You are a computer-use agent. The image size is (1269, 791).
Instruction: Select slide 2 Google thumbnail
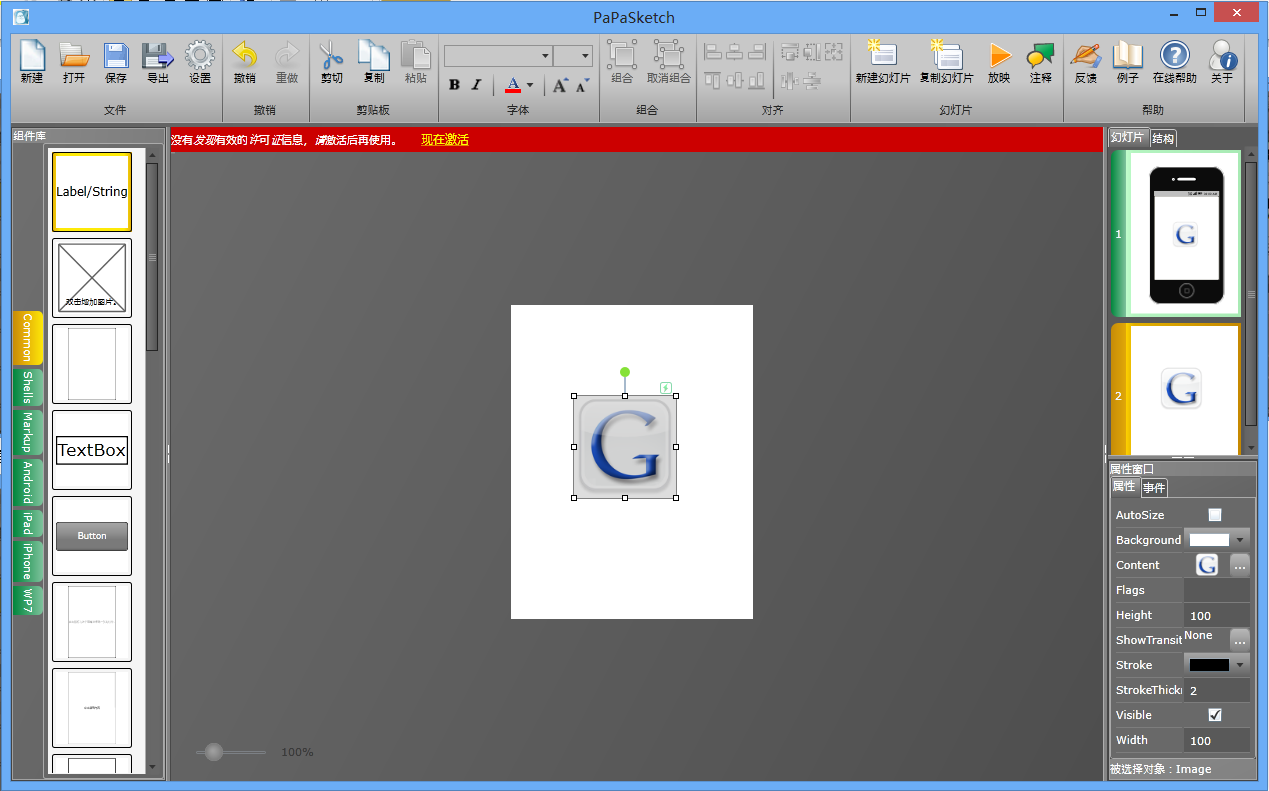tap(1177, 390)
